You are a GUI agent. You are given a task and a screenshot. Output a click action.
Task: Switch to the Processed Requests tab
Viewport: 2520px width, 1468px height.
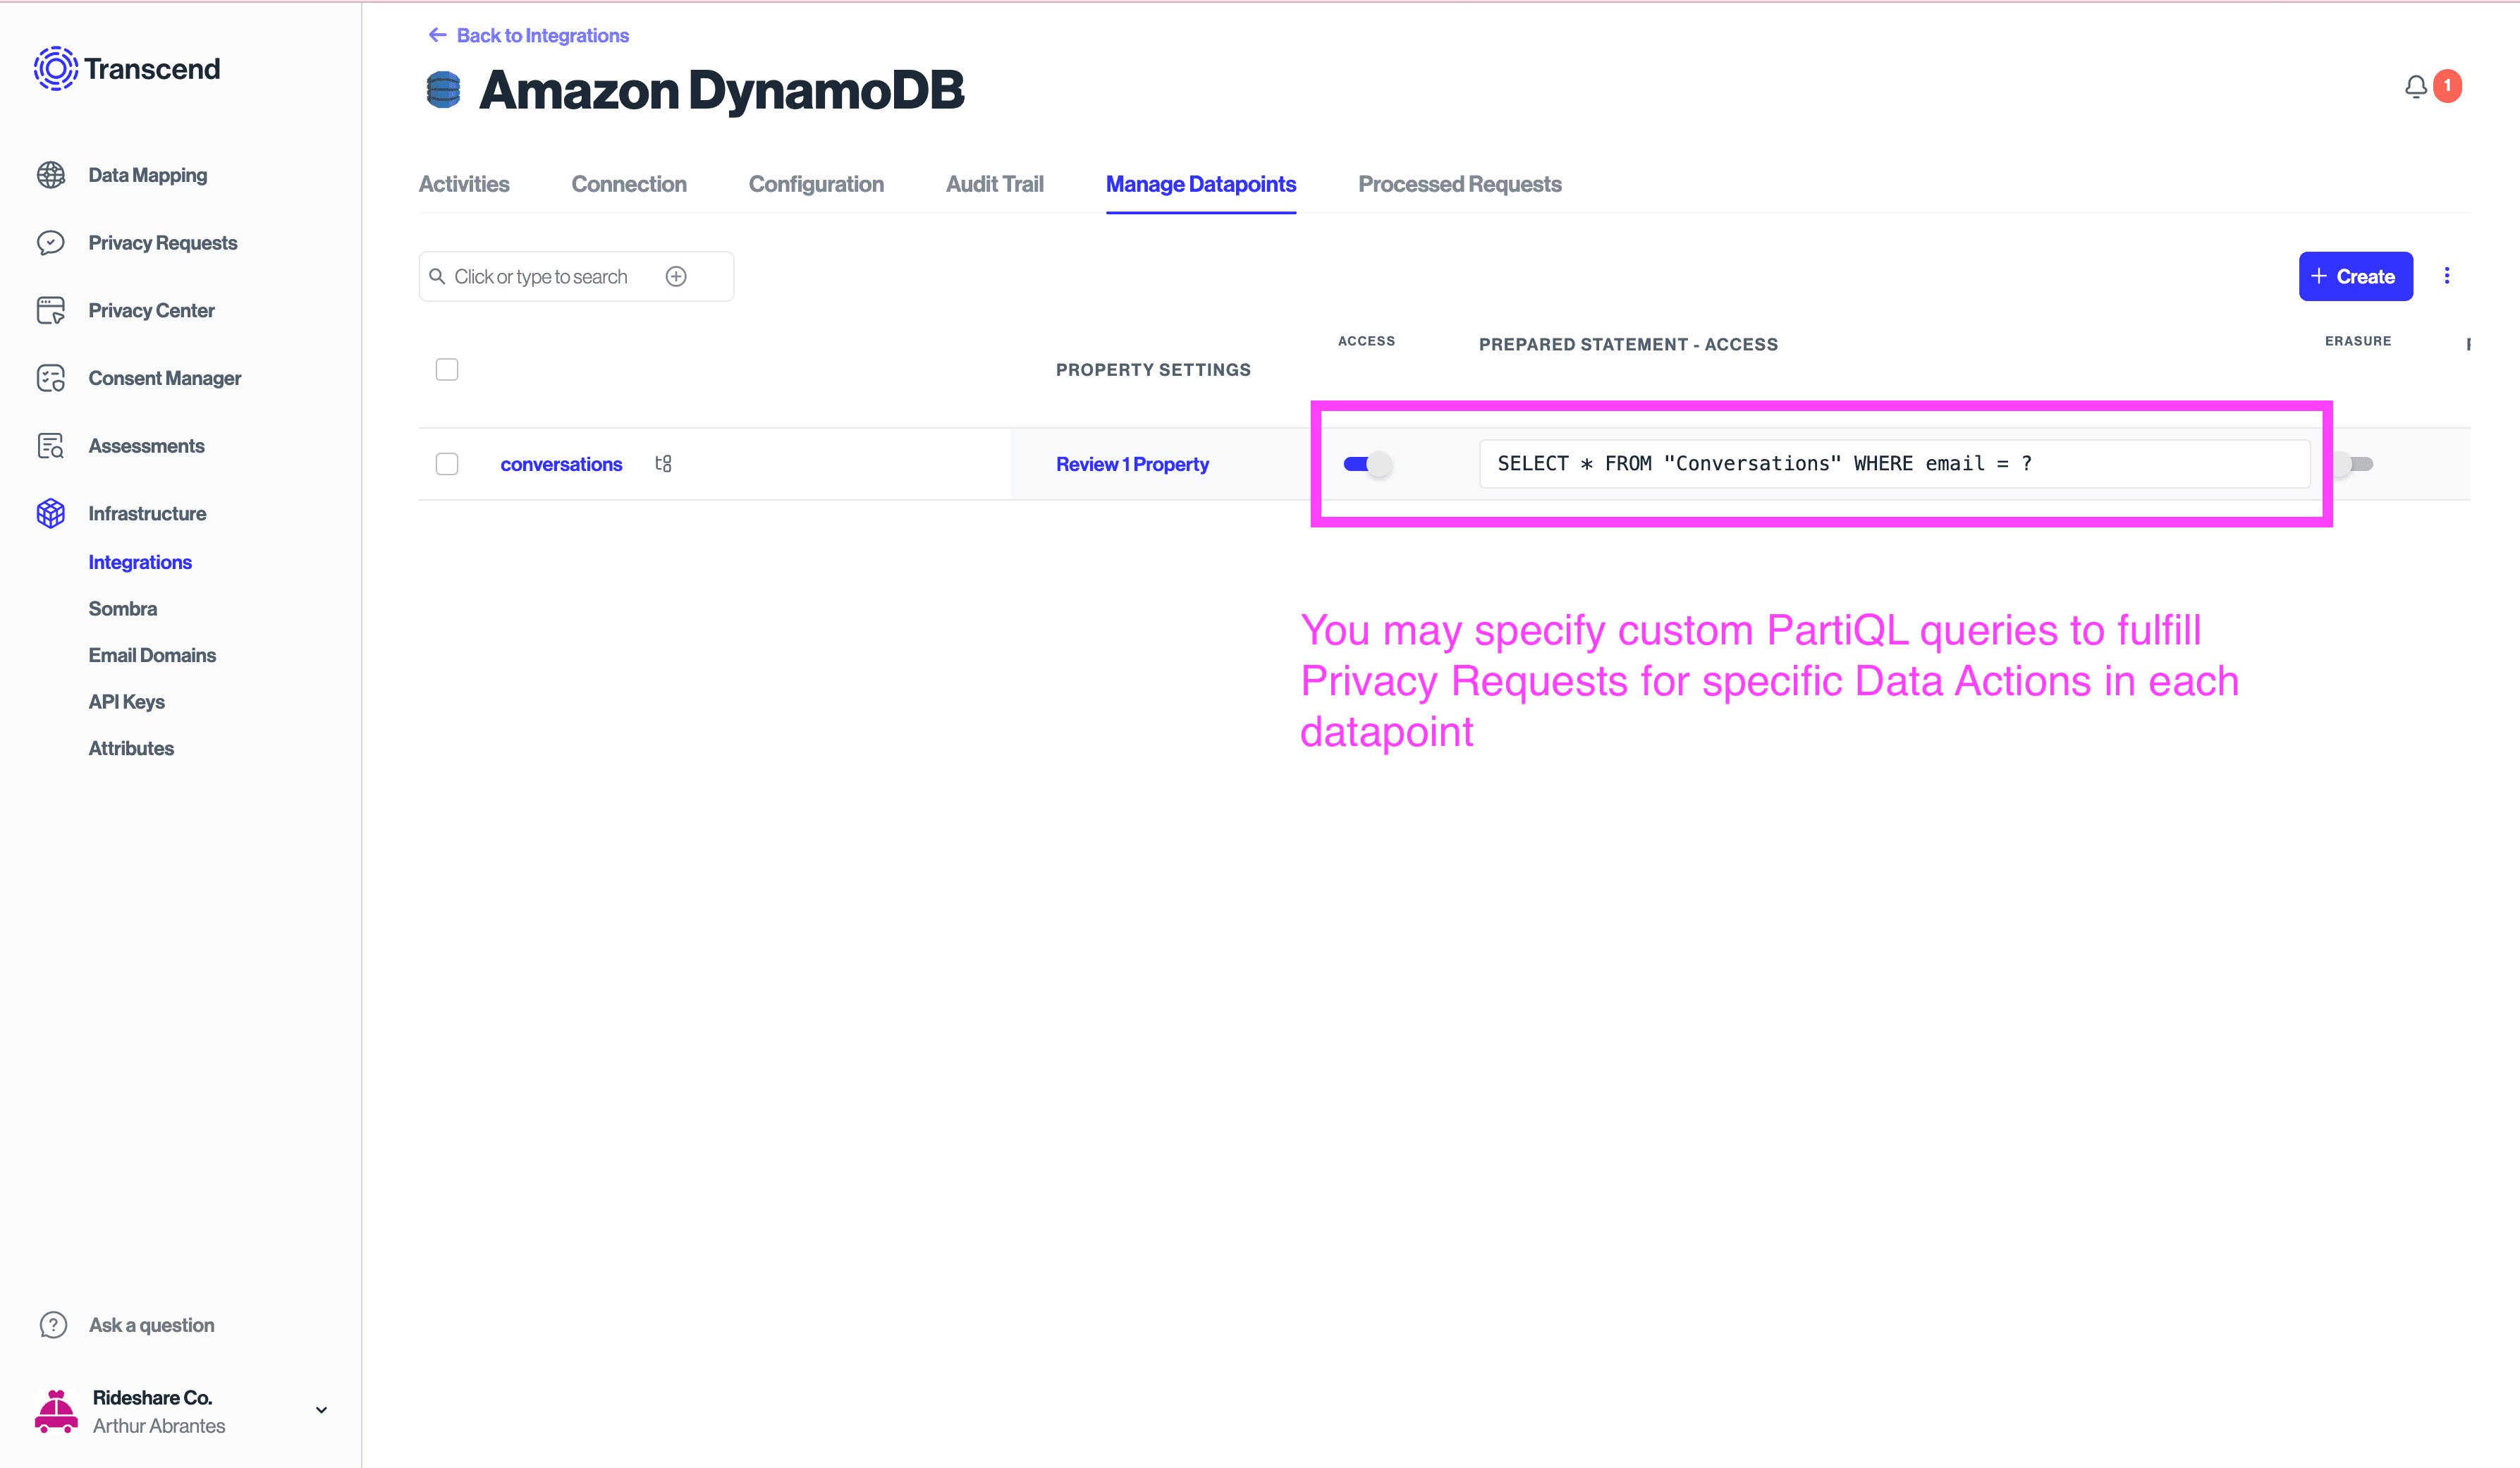click(1460, 182)
